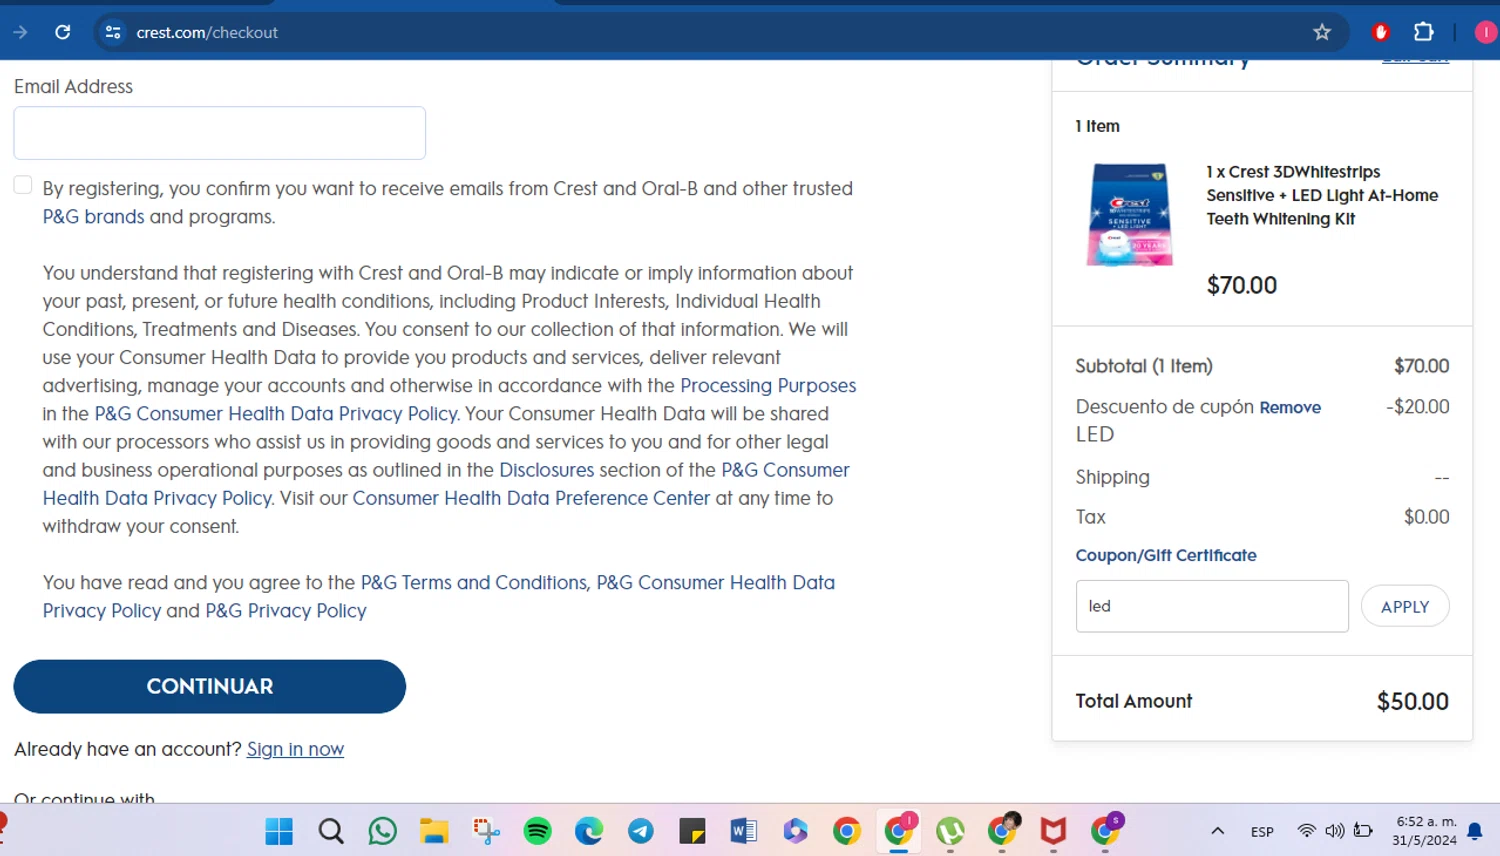Focus the Email Address field
This screenshot has width=1500, height=856.
220,133
